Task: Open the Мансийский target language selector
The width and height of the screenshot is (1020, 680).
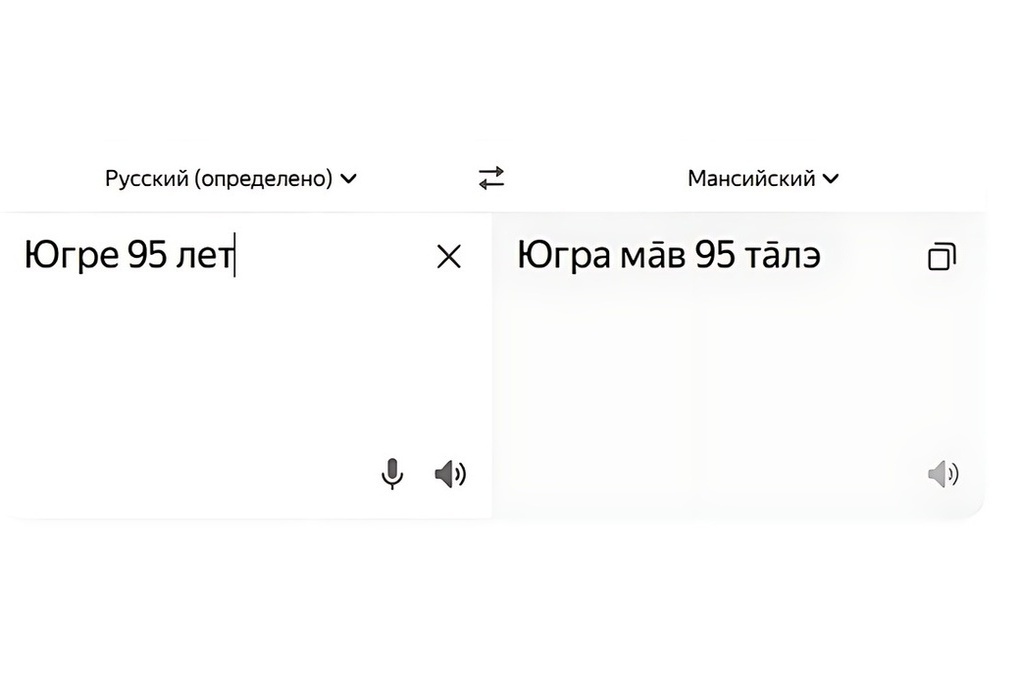Action: point(751,179)
